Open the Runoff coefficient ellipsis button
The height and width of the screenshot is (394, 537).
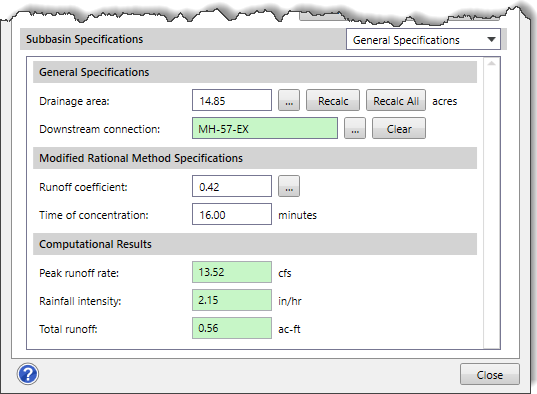pos(289,186)
